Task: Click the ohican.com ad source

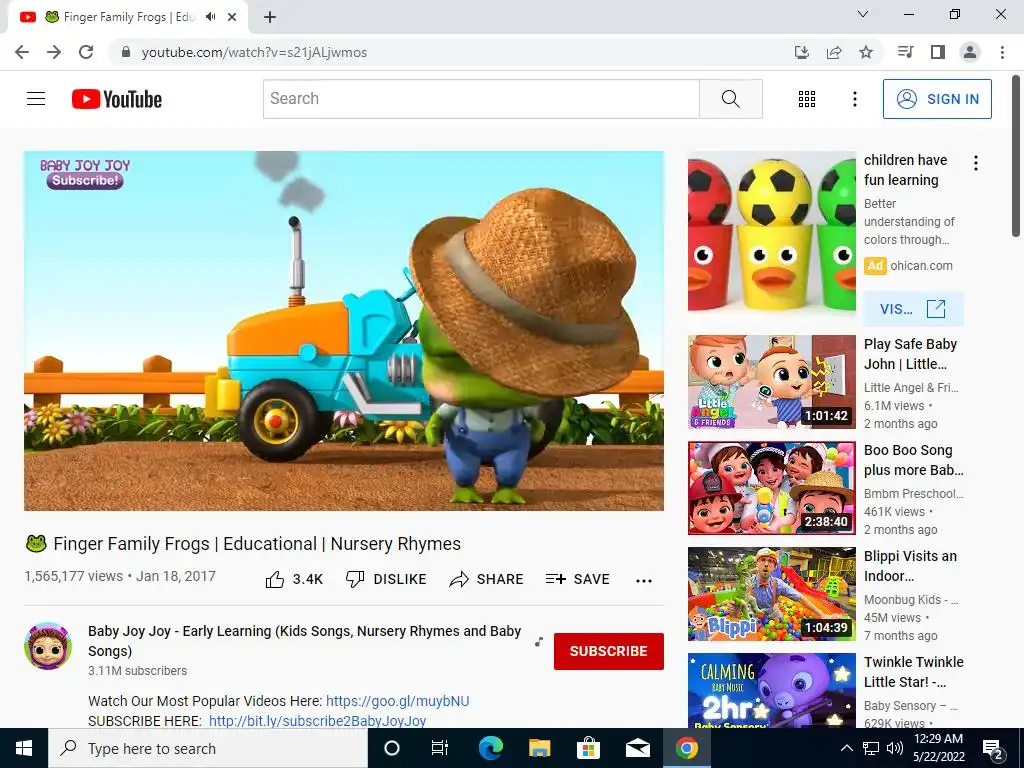Action: (921, 266)
